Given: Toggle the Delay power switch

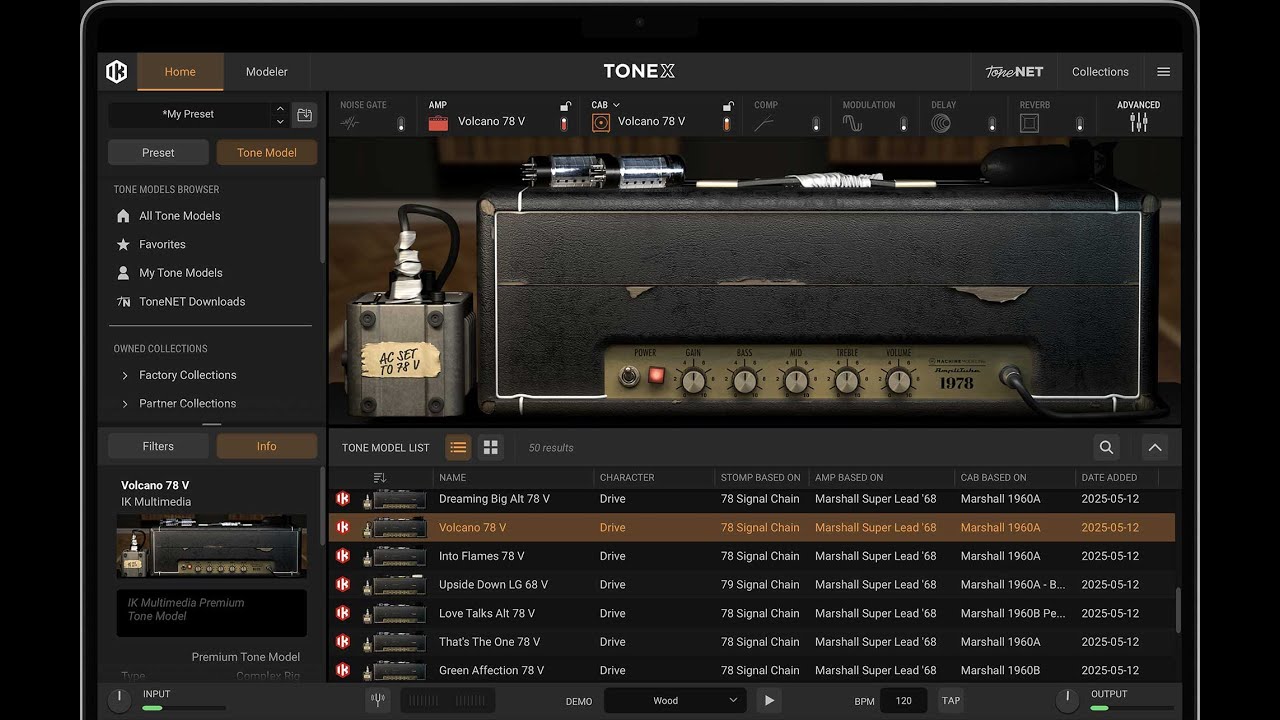Looking at the screenshot, I should click(x=992, y=124).
